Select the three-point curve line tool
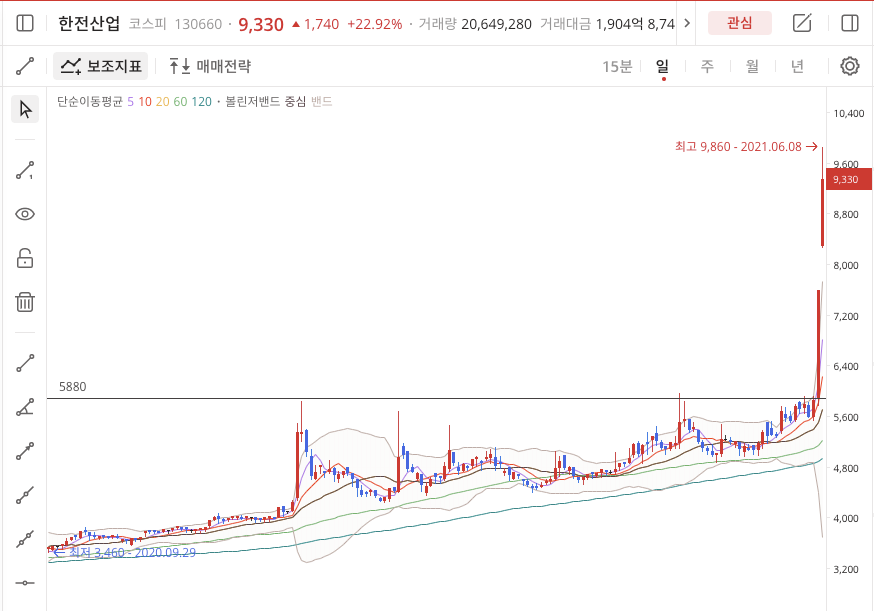The height and width of the screenshot is (611, 874). pyautogui.click(x=25, y=495)
